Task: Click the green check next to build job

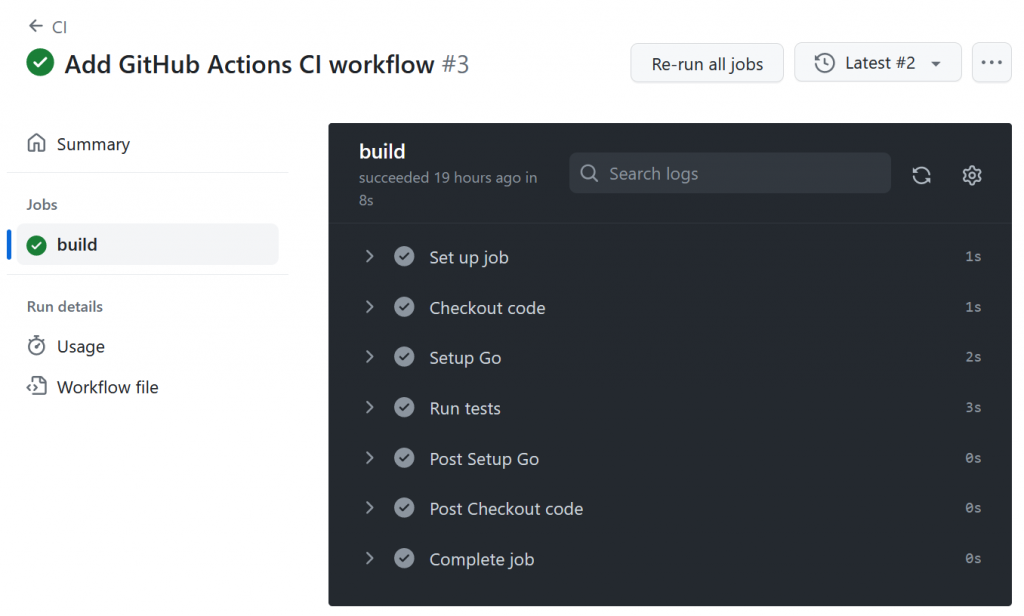Action: coord(37,245)
